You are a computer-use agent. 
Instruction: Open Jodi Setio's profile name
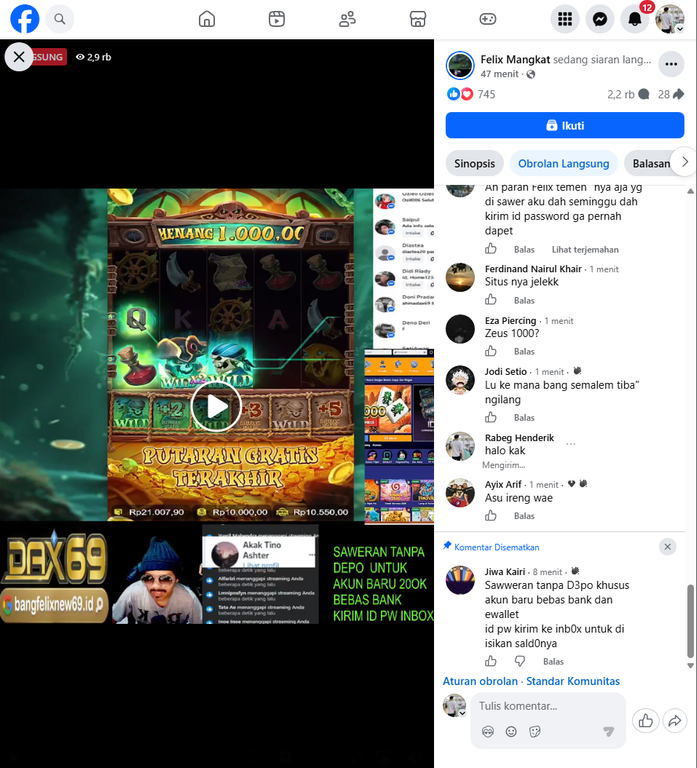pyautogui.click(x=505, y=372)
